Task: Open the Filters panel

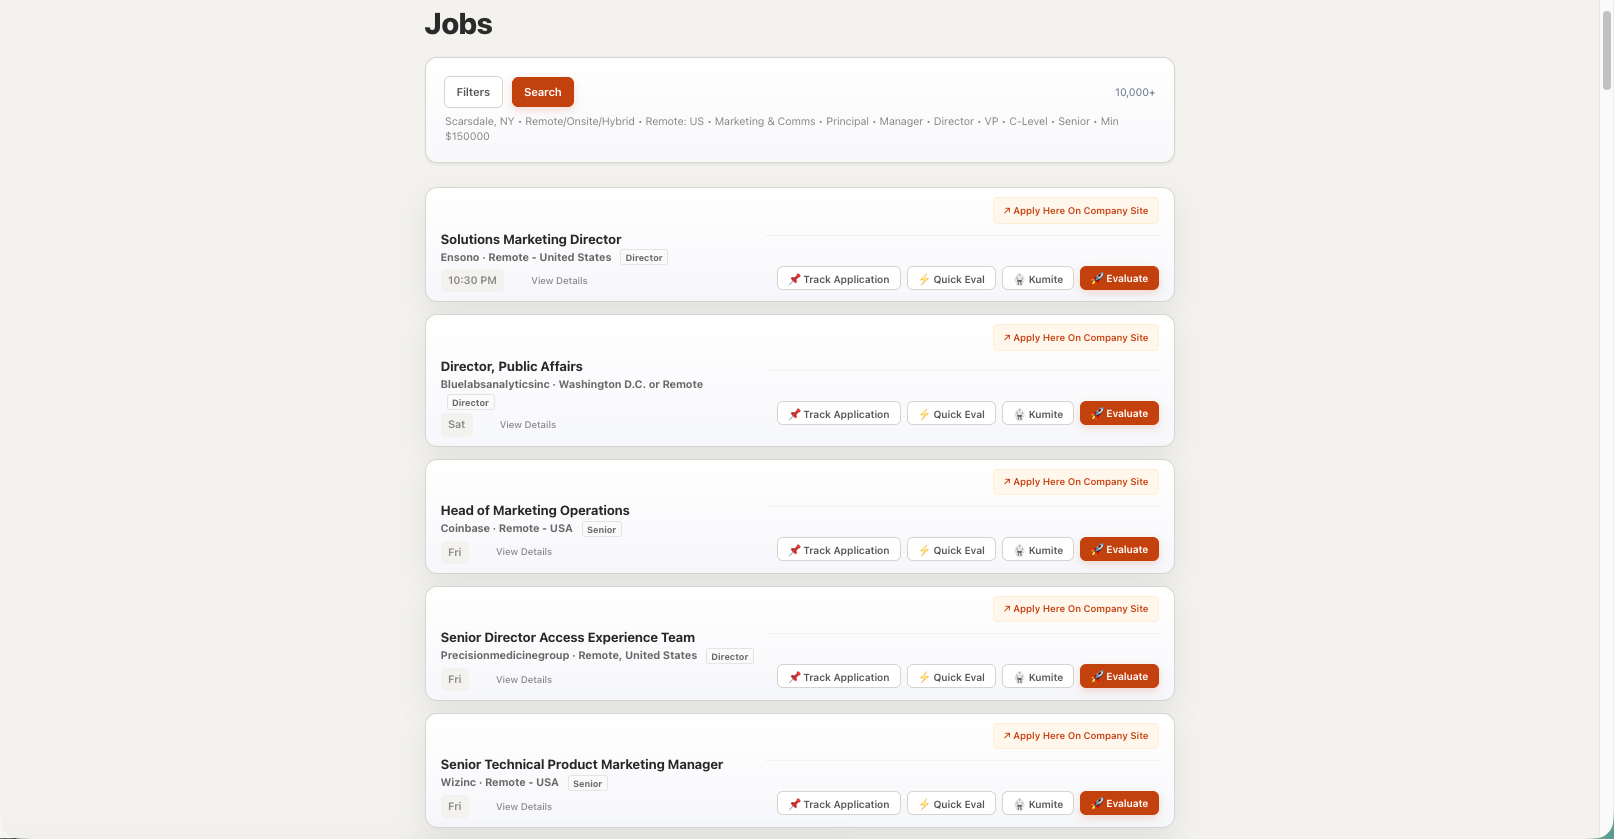Action: tap(473, 91)
